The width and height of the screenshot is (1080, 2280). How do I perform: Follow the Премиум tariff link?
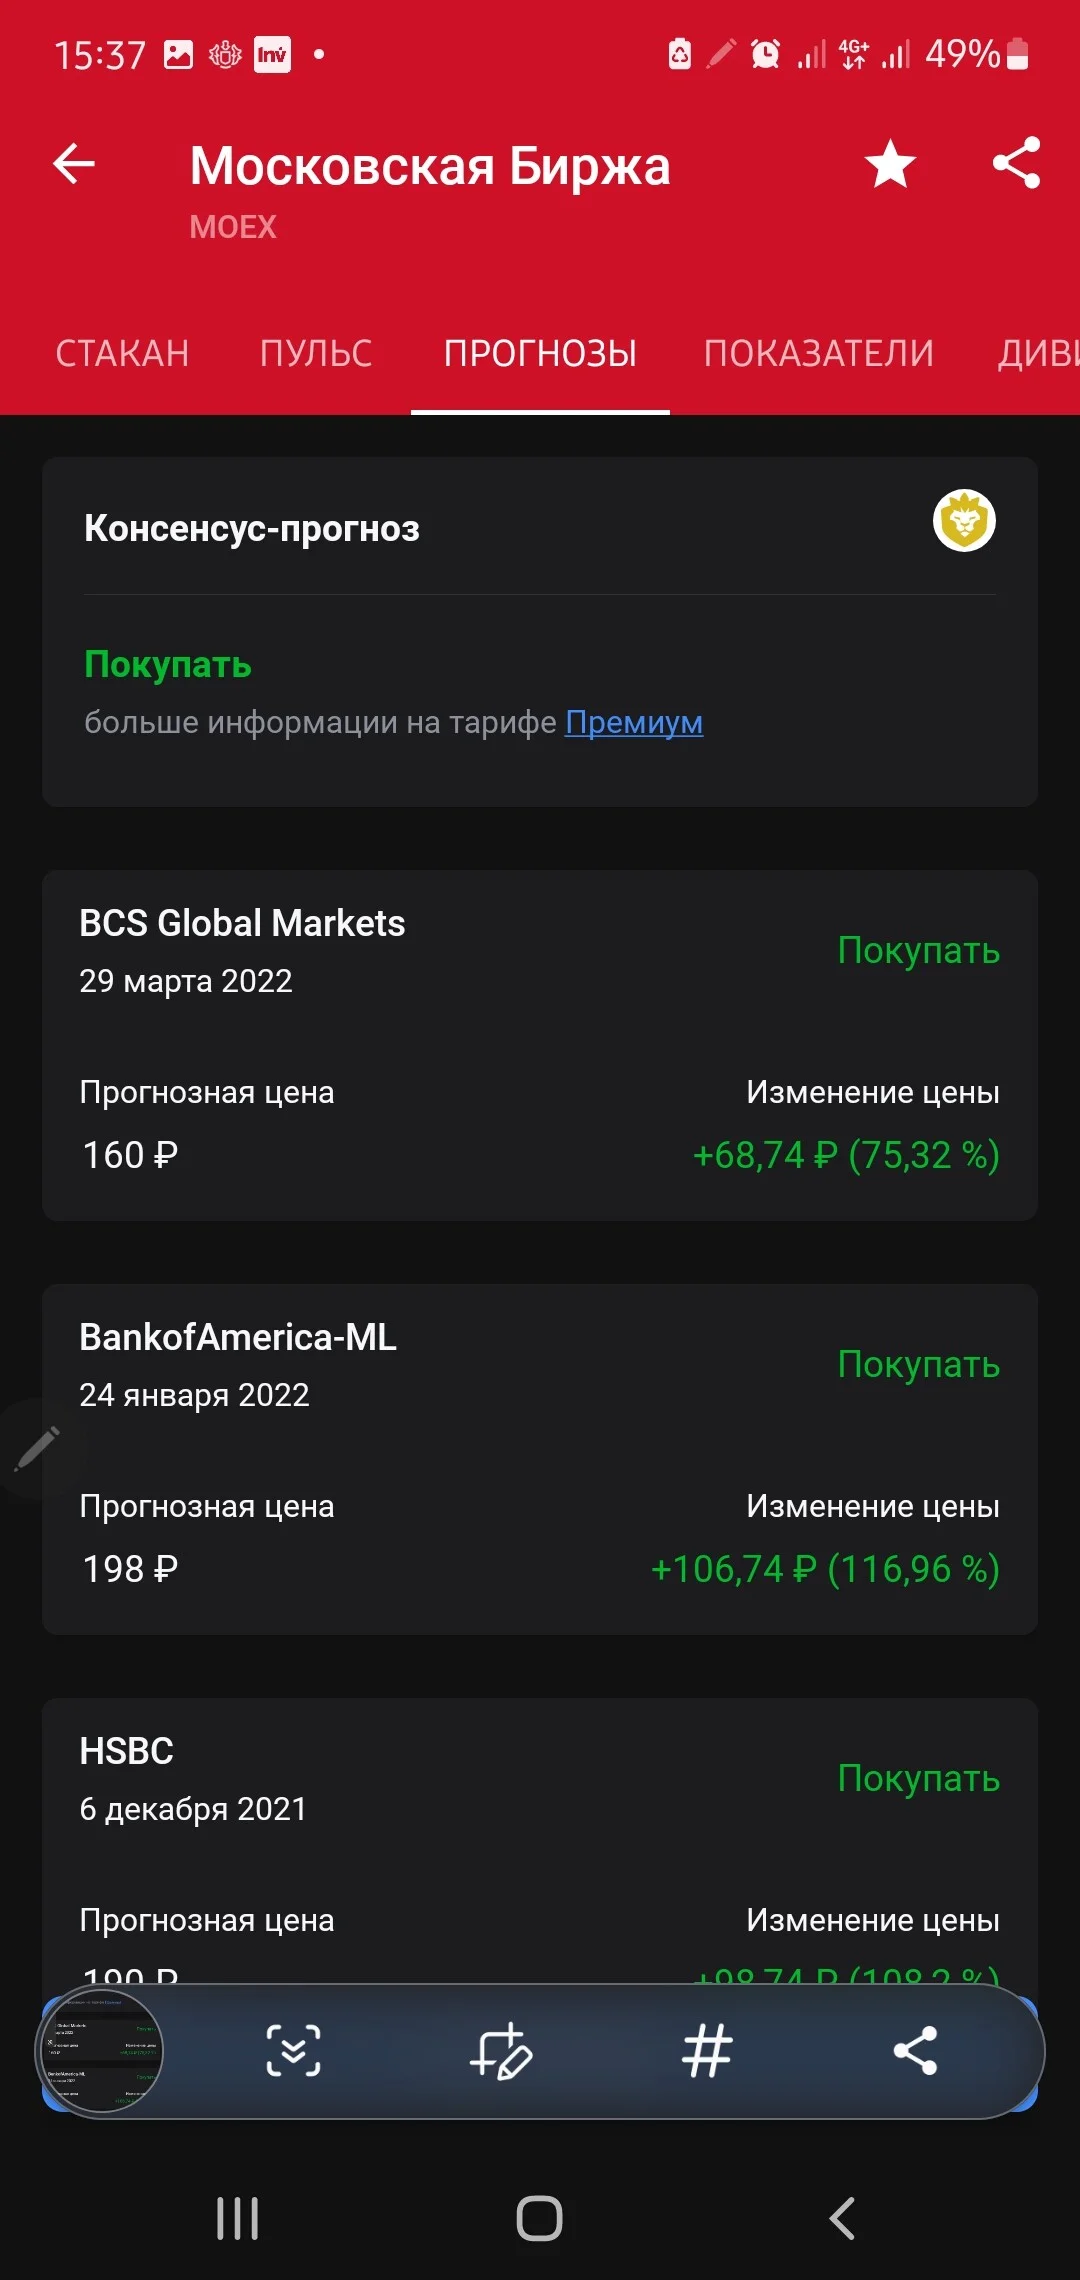coord(634,722)
